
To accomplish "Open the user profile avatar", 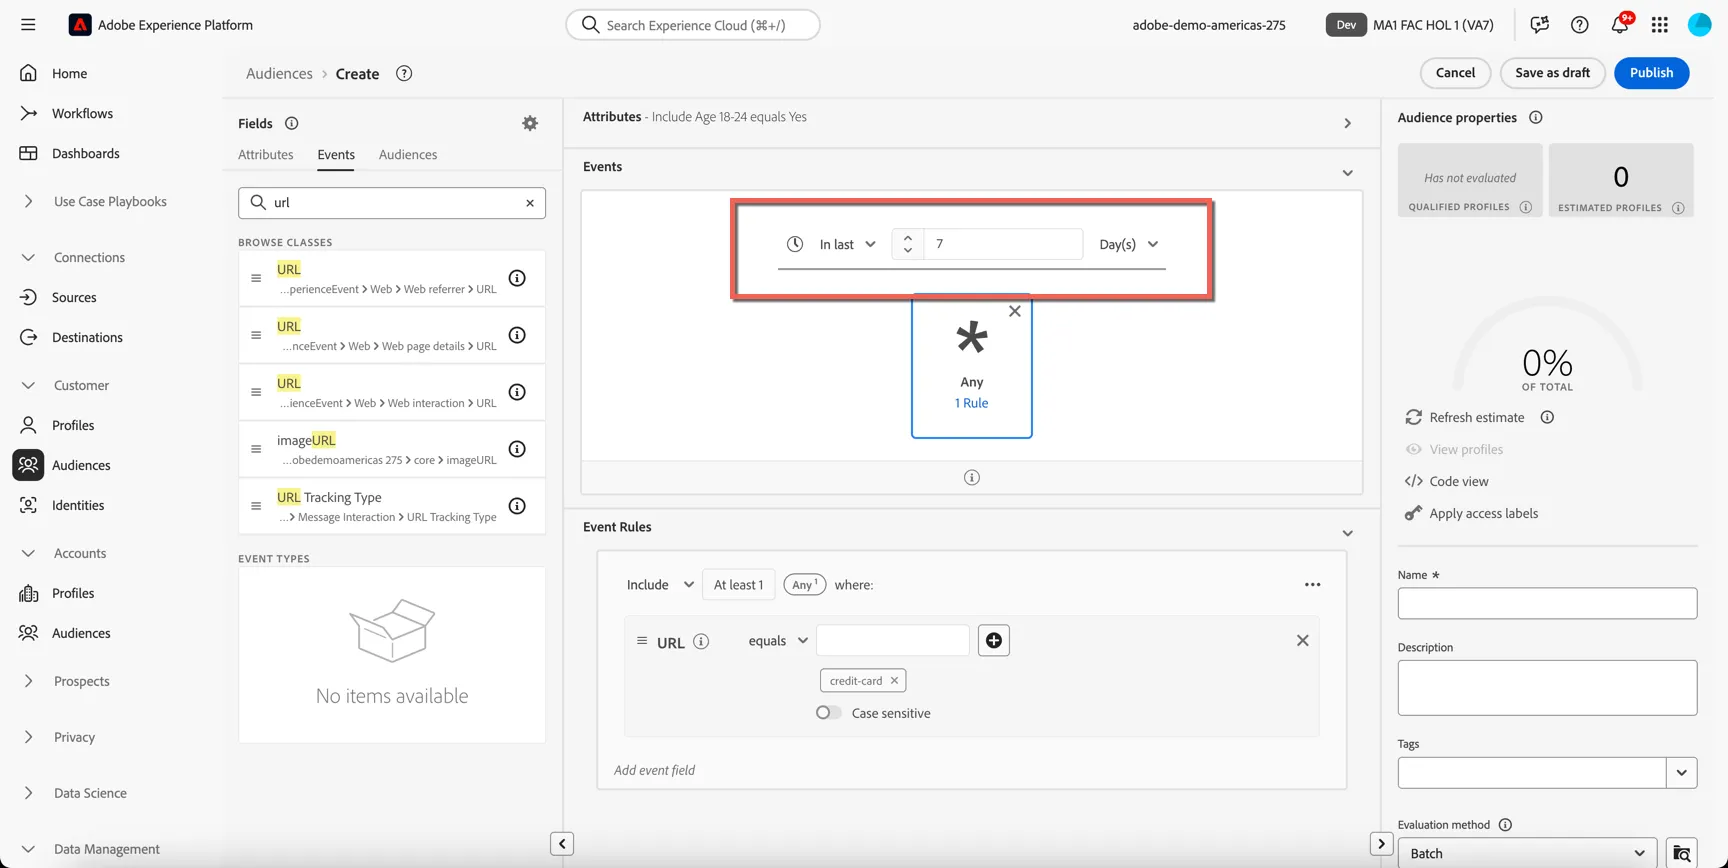I will click(x=1700, y=25).
